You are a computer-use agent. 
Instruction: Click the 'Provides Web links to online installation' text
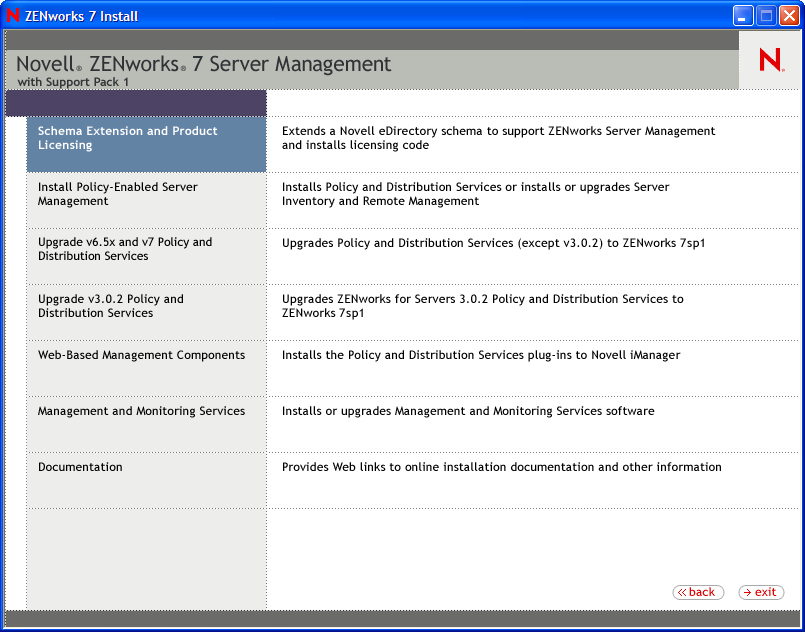coord(502,467)
